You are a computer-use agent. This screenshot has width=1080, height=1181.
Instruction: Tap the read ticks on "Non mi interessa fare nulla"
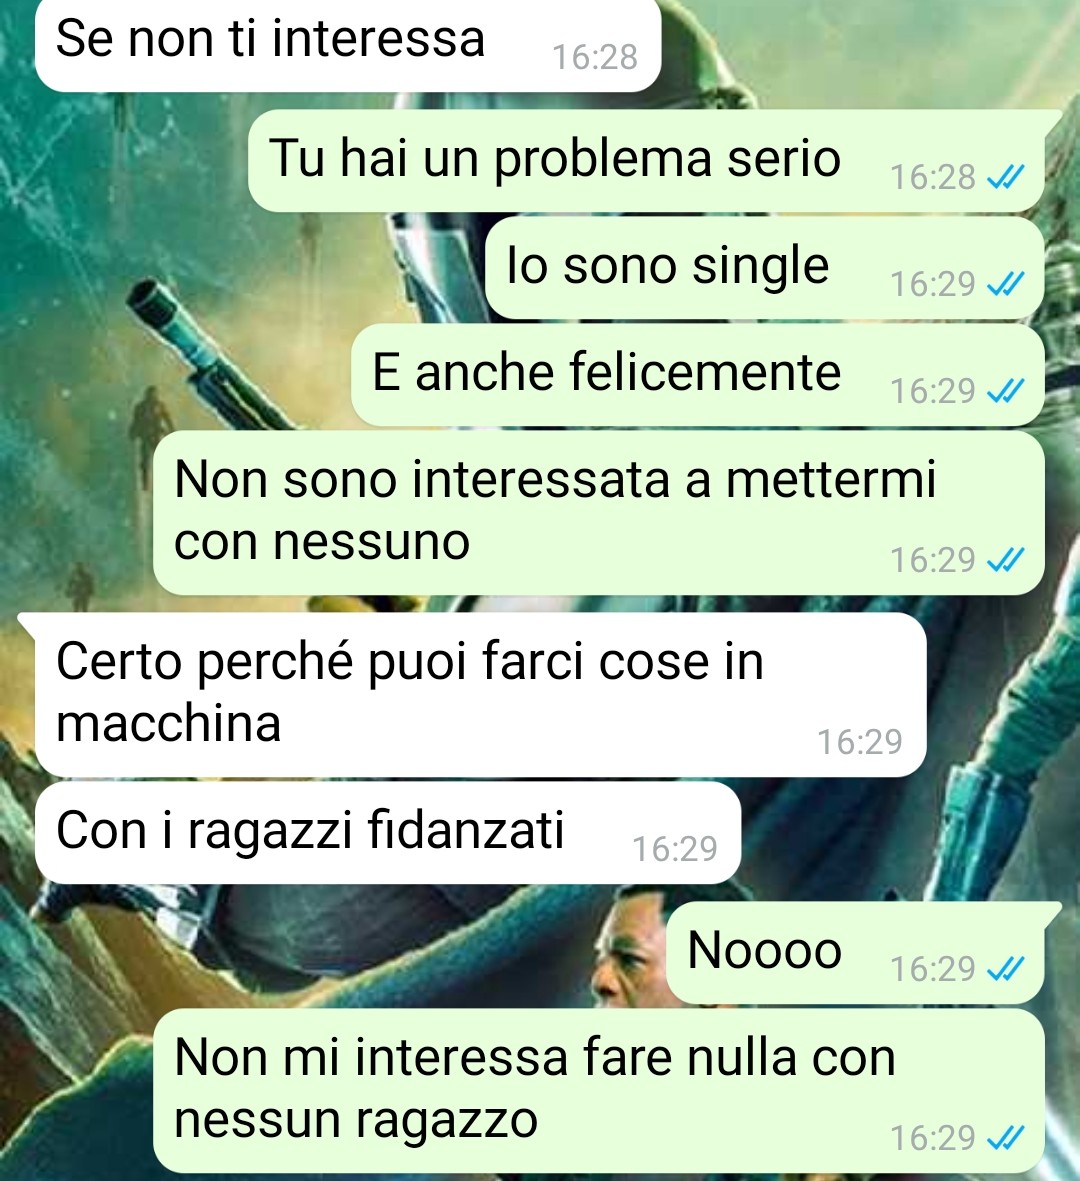1005,1137
